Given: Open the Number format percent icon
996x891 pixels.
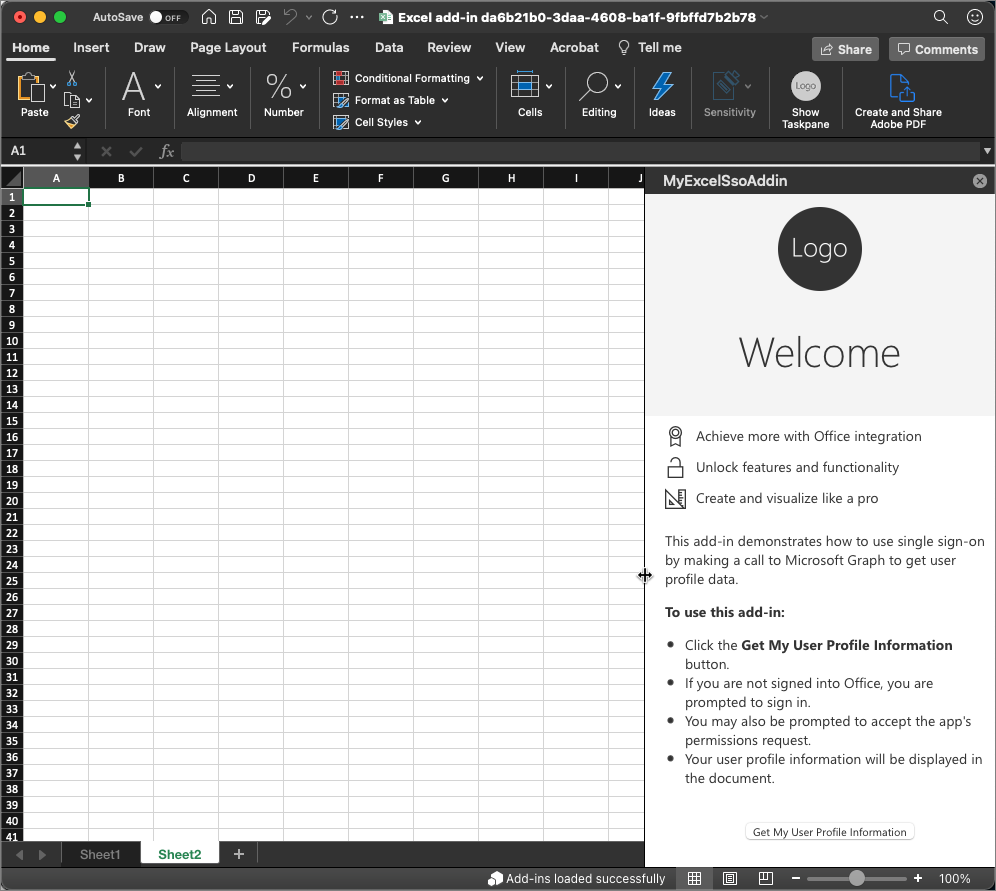Looking at the screenshot, I should click(278, 86).
